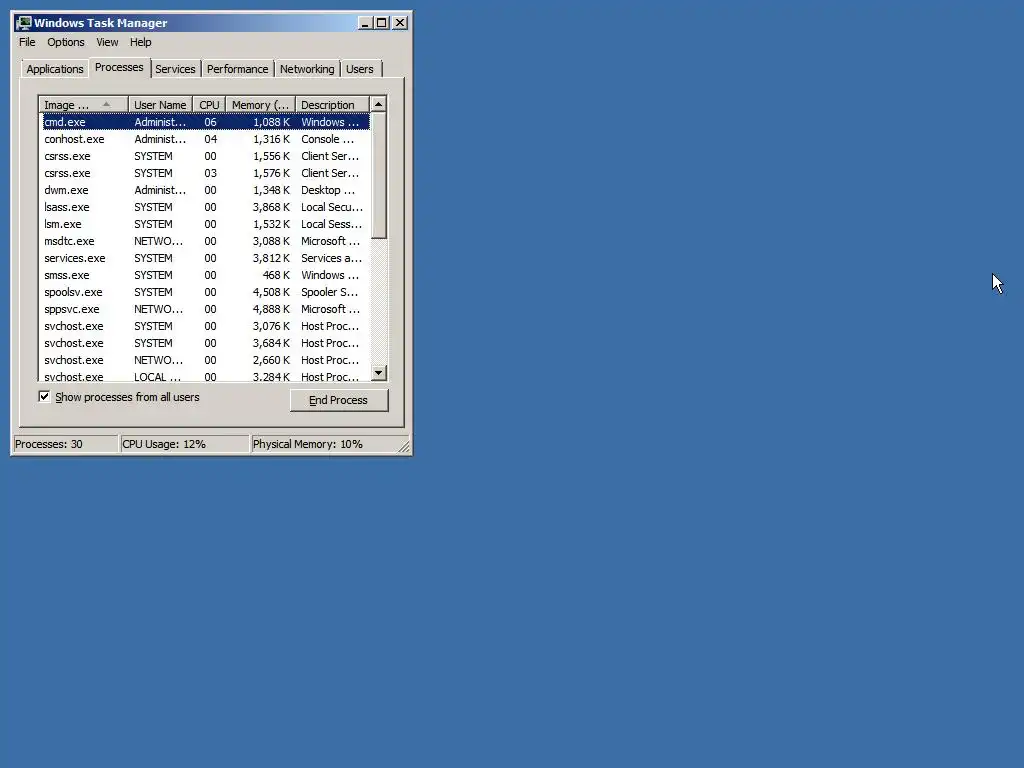Image resolution: width=1024 pixels, height=768 pixels.
Task: Select the smss.exe process
Action: (205, 275)
